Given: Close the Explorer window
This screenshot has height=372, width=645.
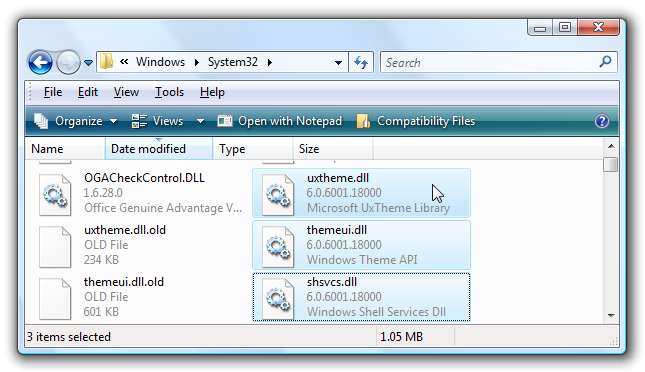Looking at the screenshot, I should [598, 28].
